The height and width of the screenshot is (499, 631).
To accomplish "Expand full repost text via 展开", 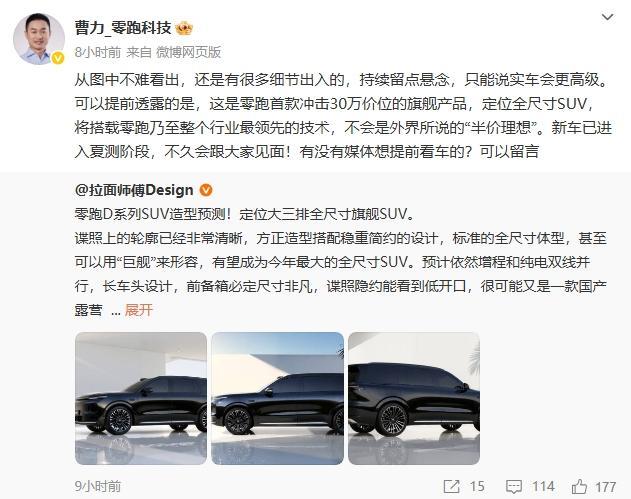I will [139, 310].
